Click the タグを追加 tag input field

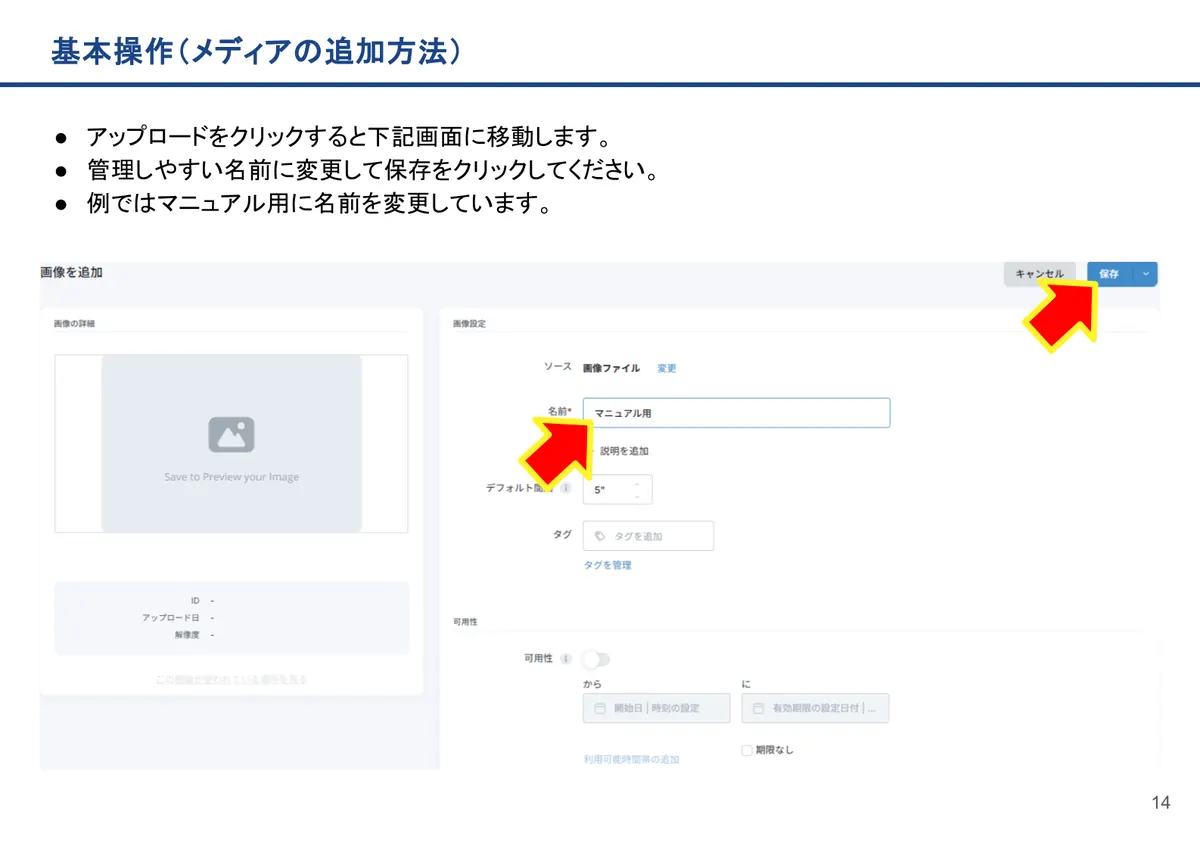(x=648, y=536)
